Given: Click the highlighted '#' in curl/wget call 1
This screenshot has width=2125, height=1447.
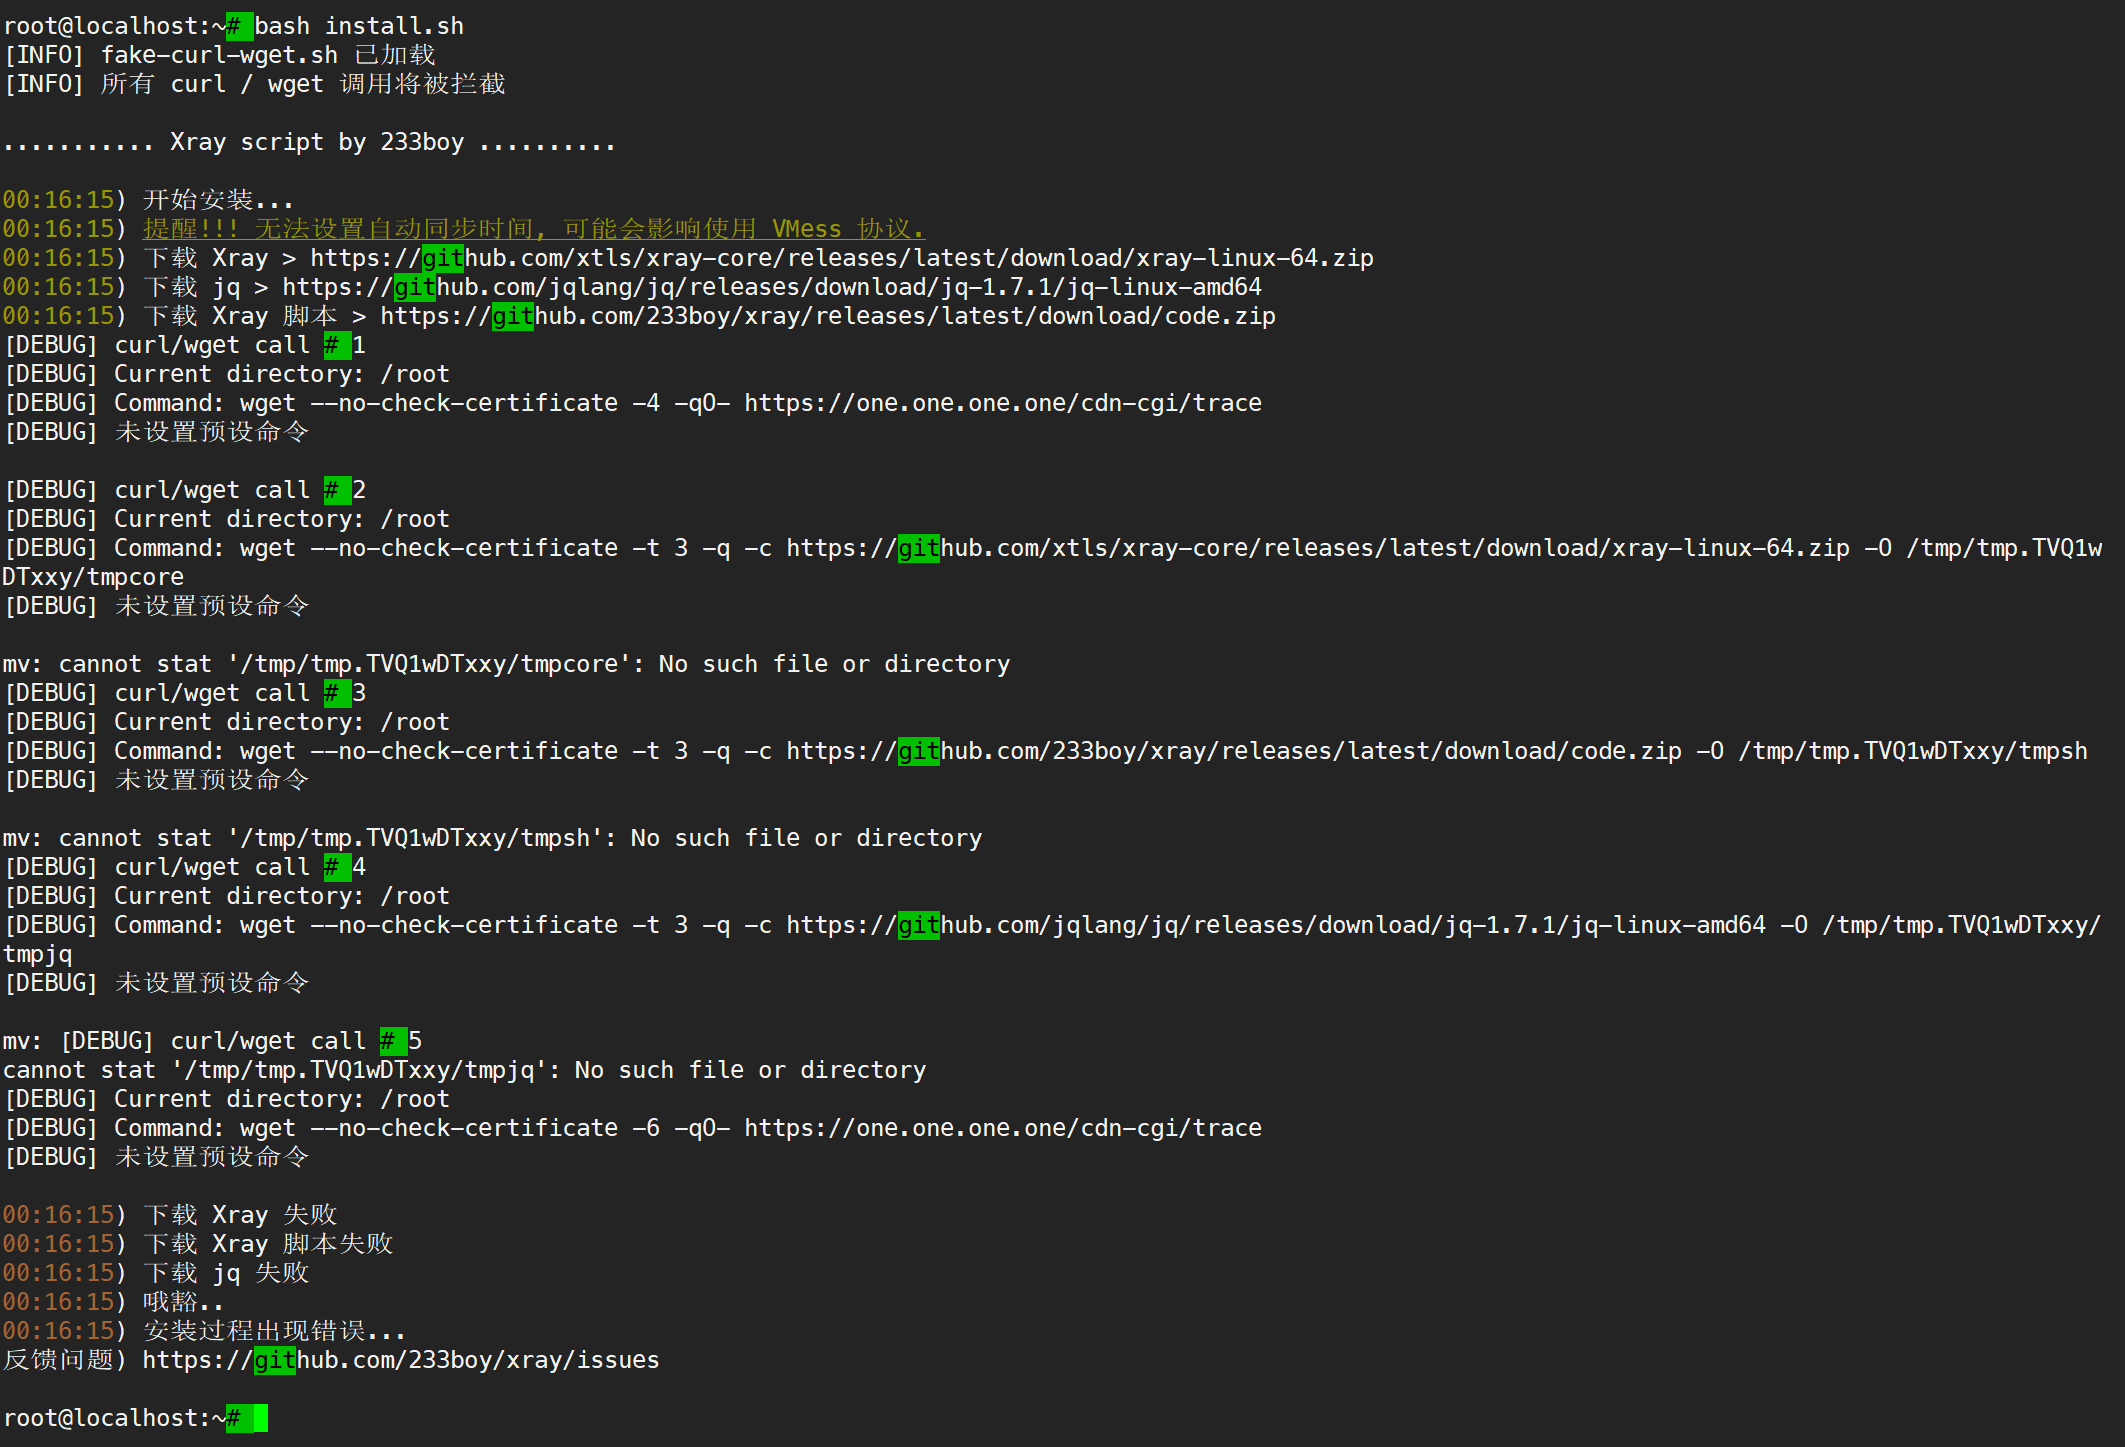Looking at the screenshot, I should [332, 345].
